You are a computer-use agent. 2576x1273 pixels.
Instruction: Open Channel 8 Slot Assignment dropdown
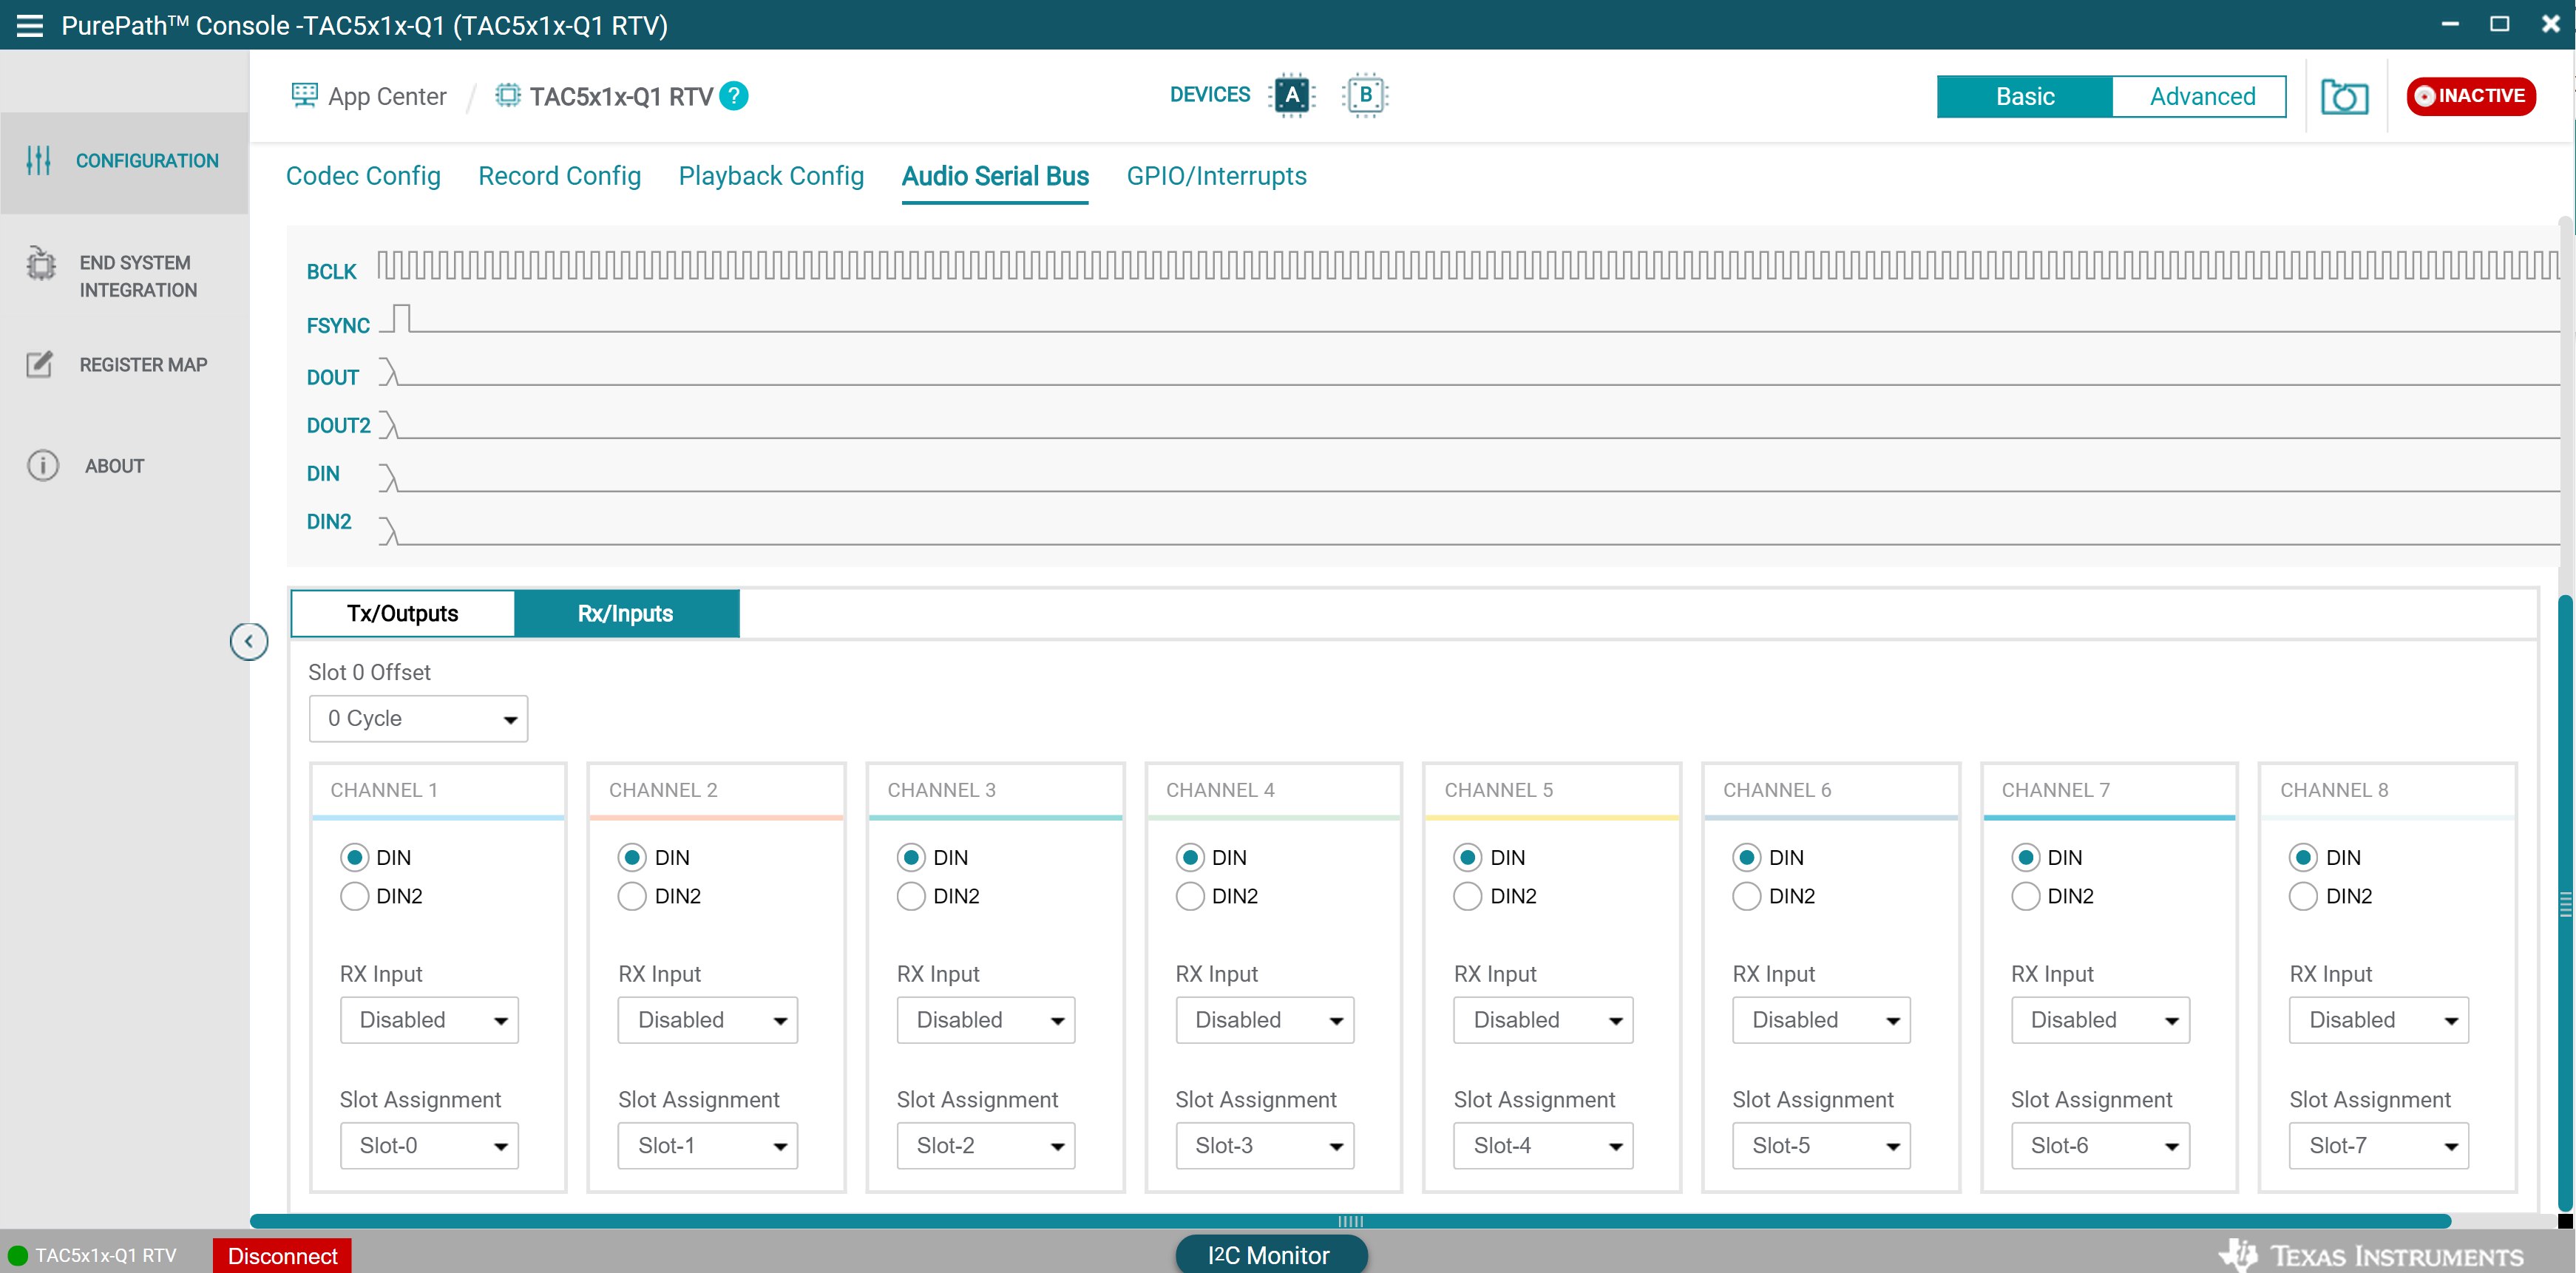pyautogui.click(x=2380, y=1146)
